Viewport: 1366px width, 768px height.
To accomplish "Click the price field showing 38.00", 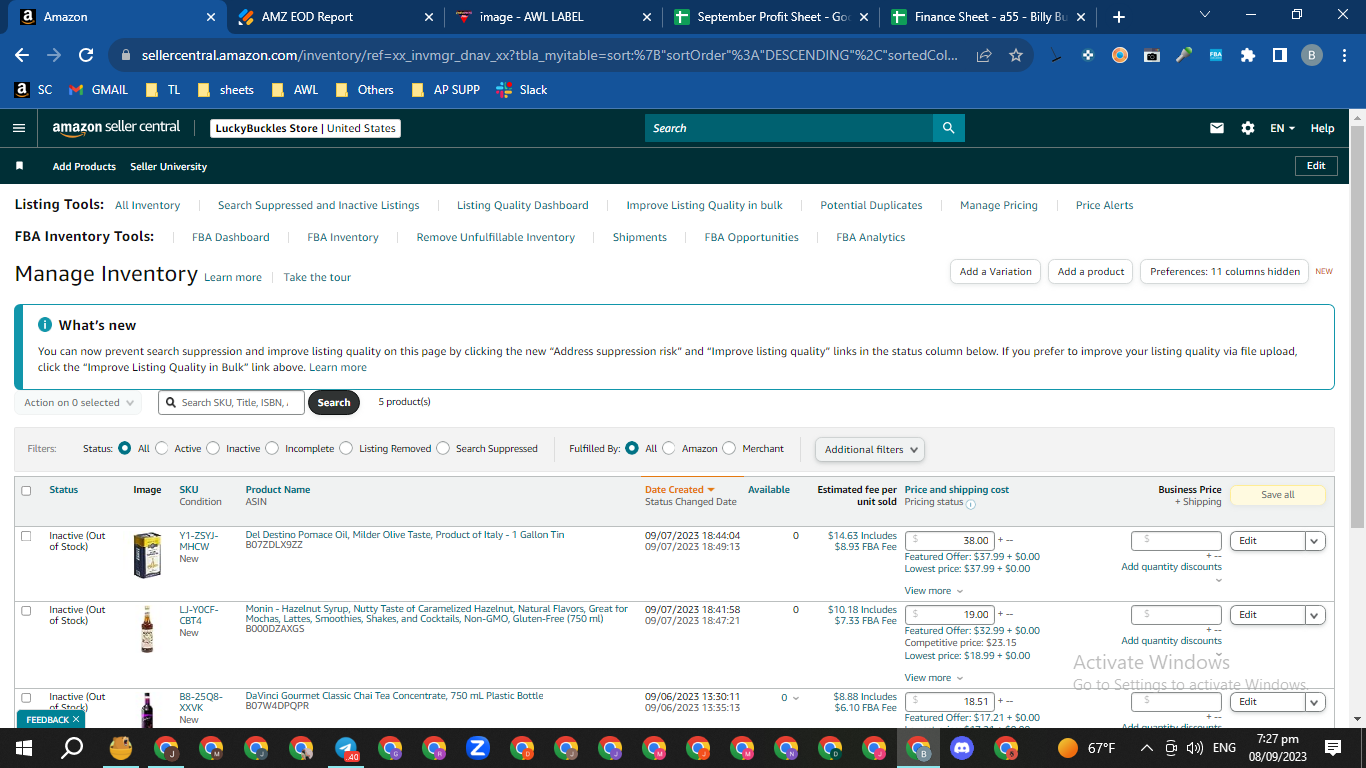I will click(x=949, y=541).
